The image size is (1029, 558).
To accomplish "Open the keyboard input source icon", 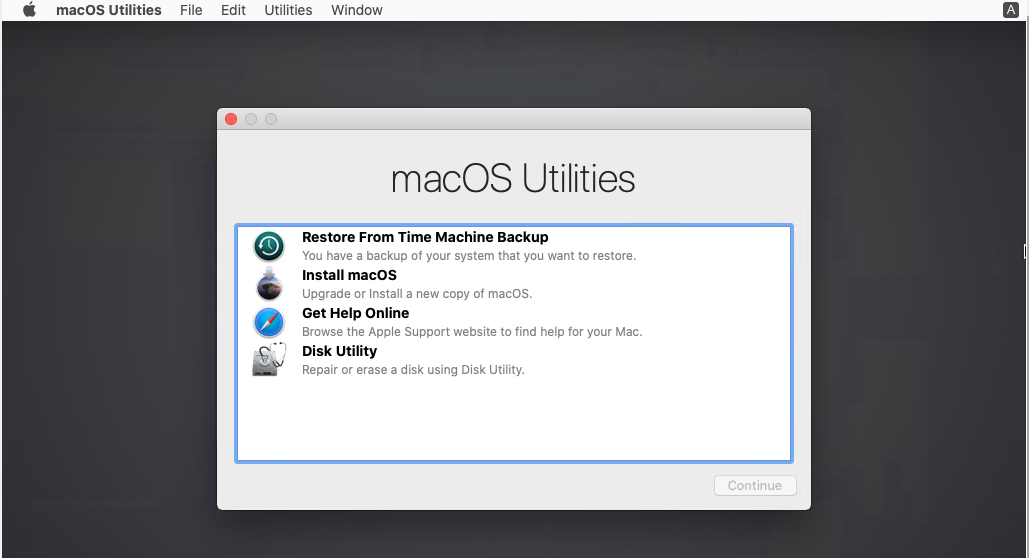I will pos(1011,10).
